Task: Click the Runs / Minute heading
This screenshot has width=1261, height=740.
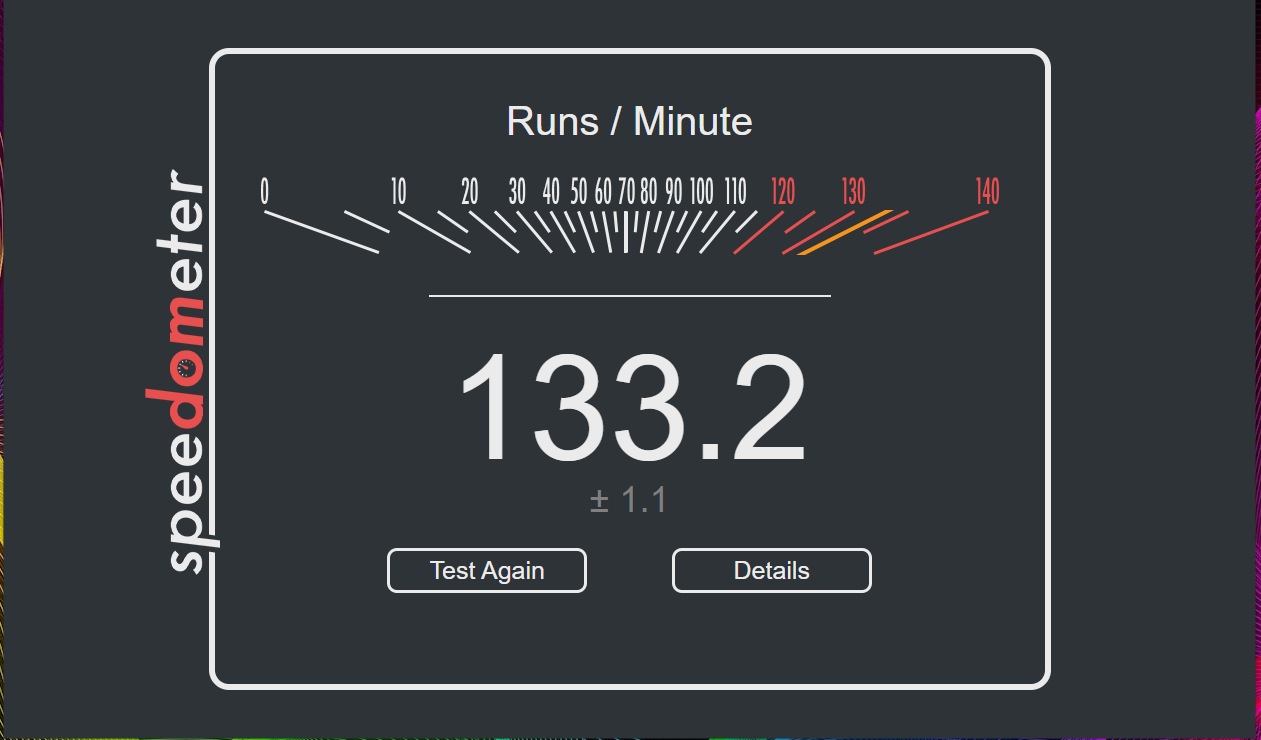Action: pyautogui.click(x=629, y=122)
